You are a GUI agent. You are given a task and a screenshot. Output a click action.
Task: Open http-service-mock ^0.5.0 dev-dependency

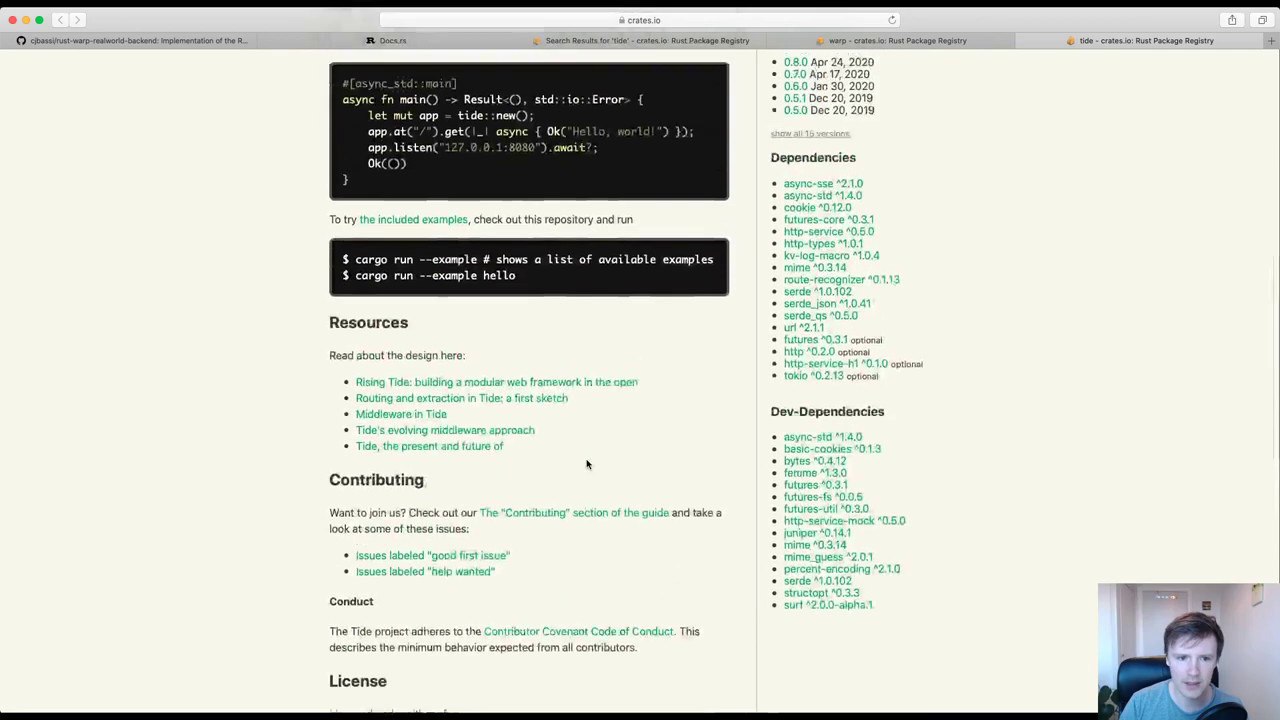[844, 521]
